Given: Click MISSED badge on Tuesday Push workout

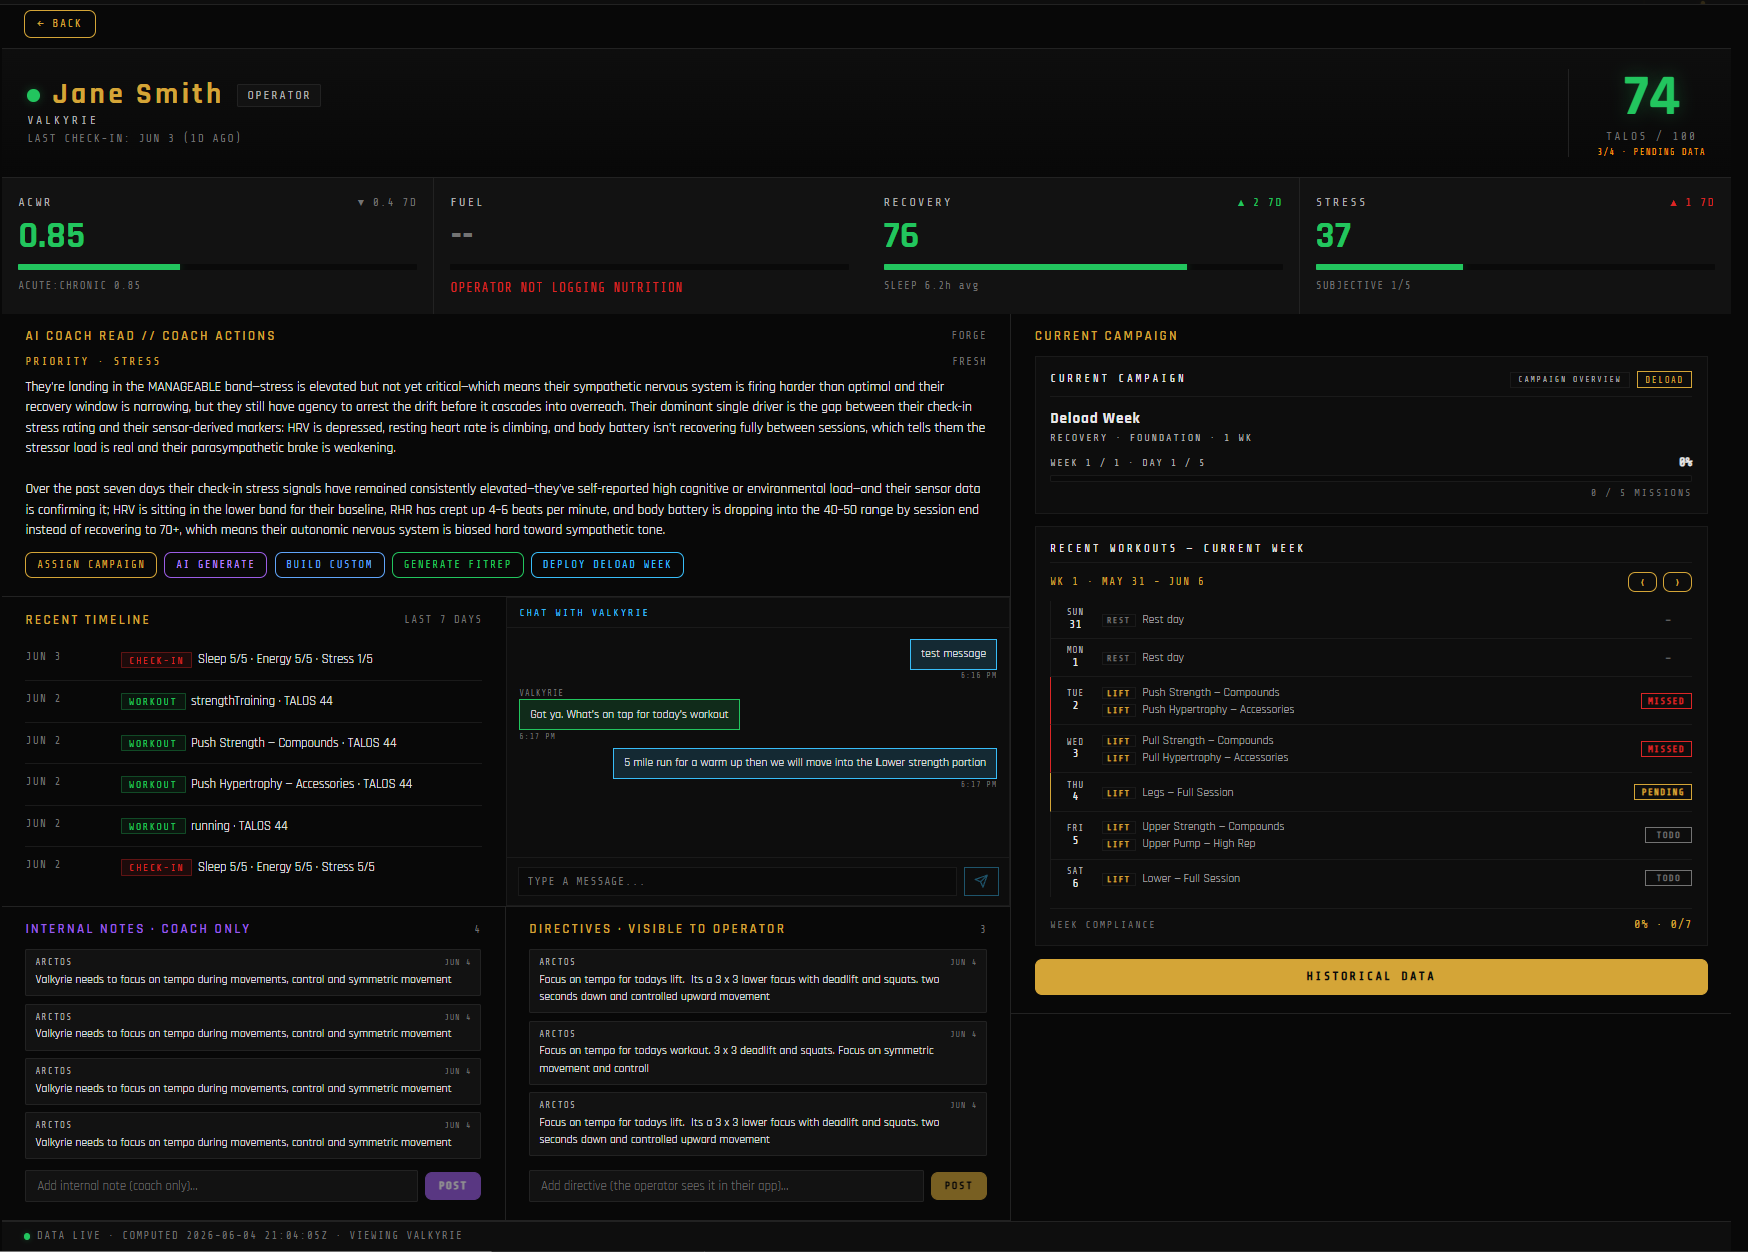Looking at the screenshot, I should 1666,701.
